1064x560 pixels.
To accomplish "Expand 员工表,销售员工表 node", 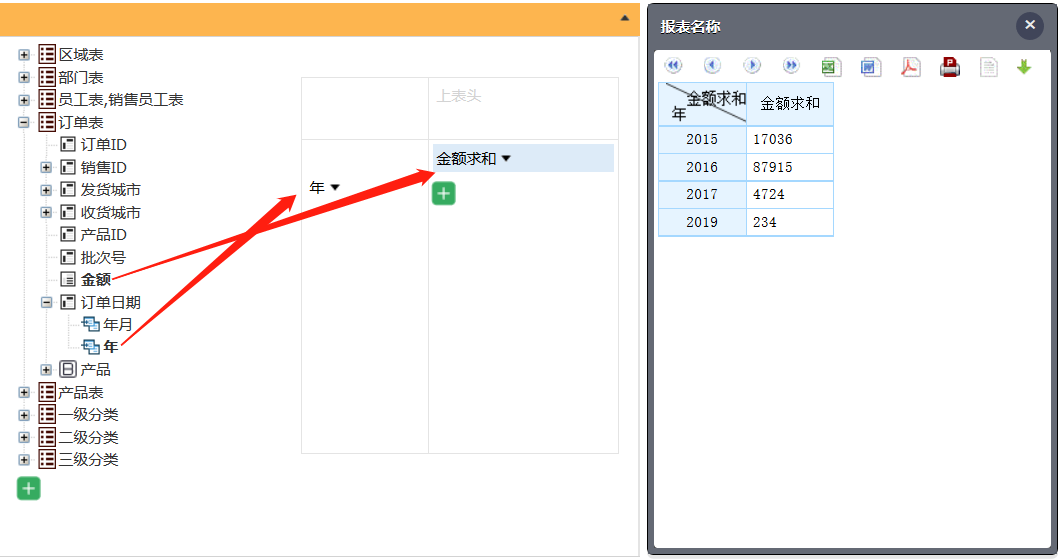I will click(x=24, y=100).
